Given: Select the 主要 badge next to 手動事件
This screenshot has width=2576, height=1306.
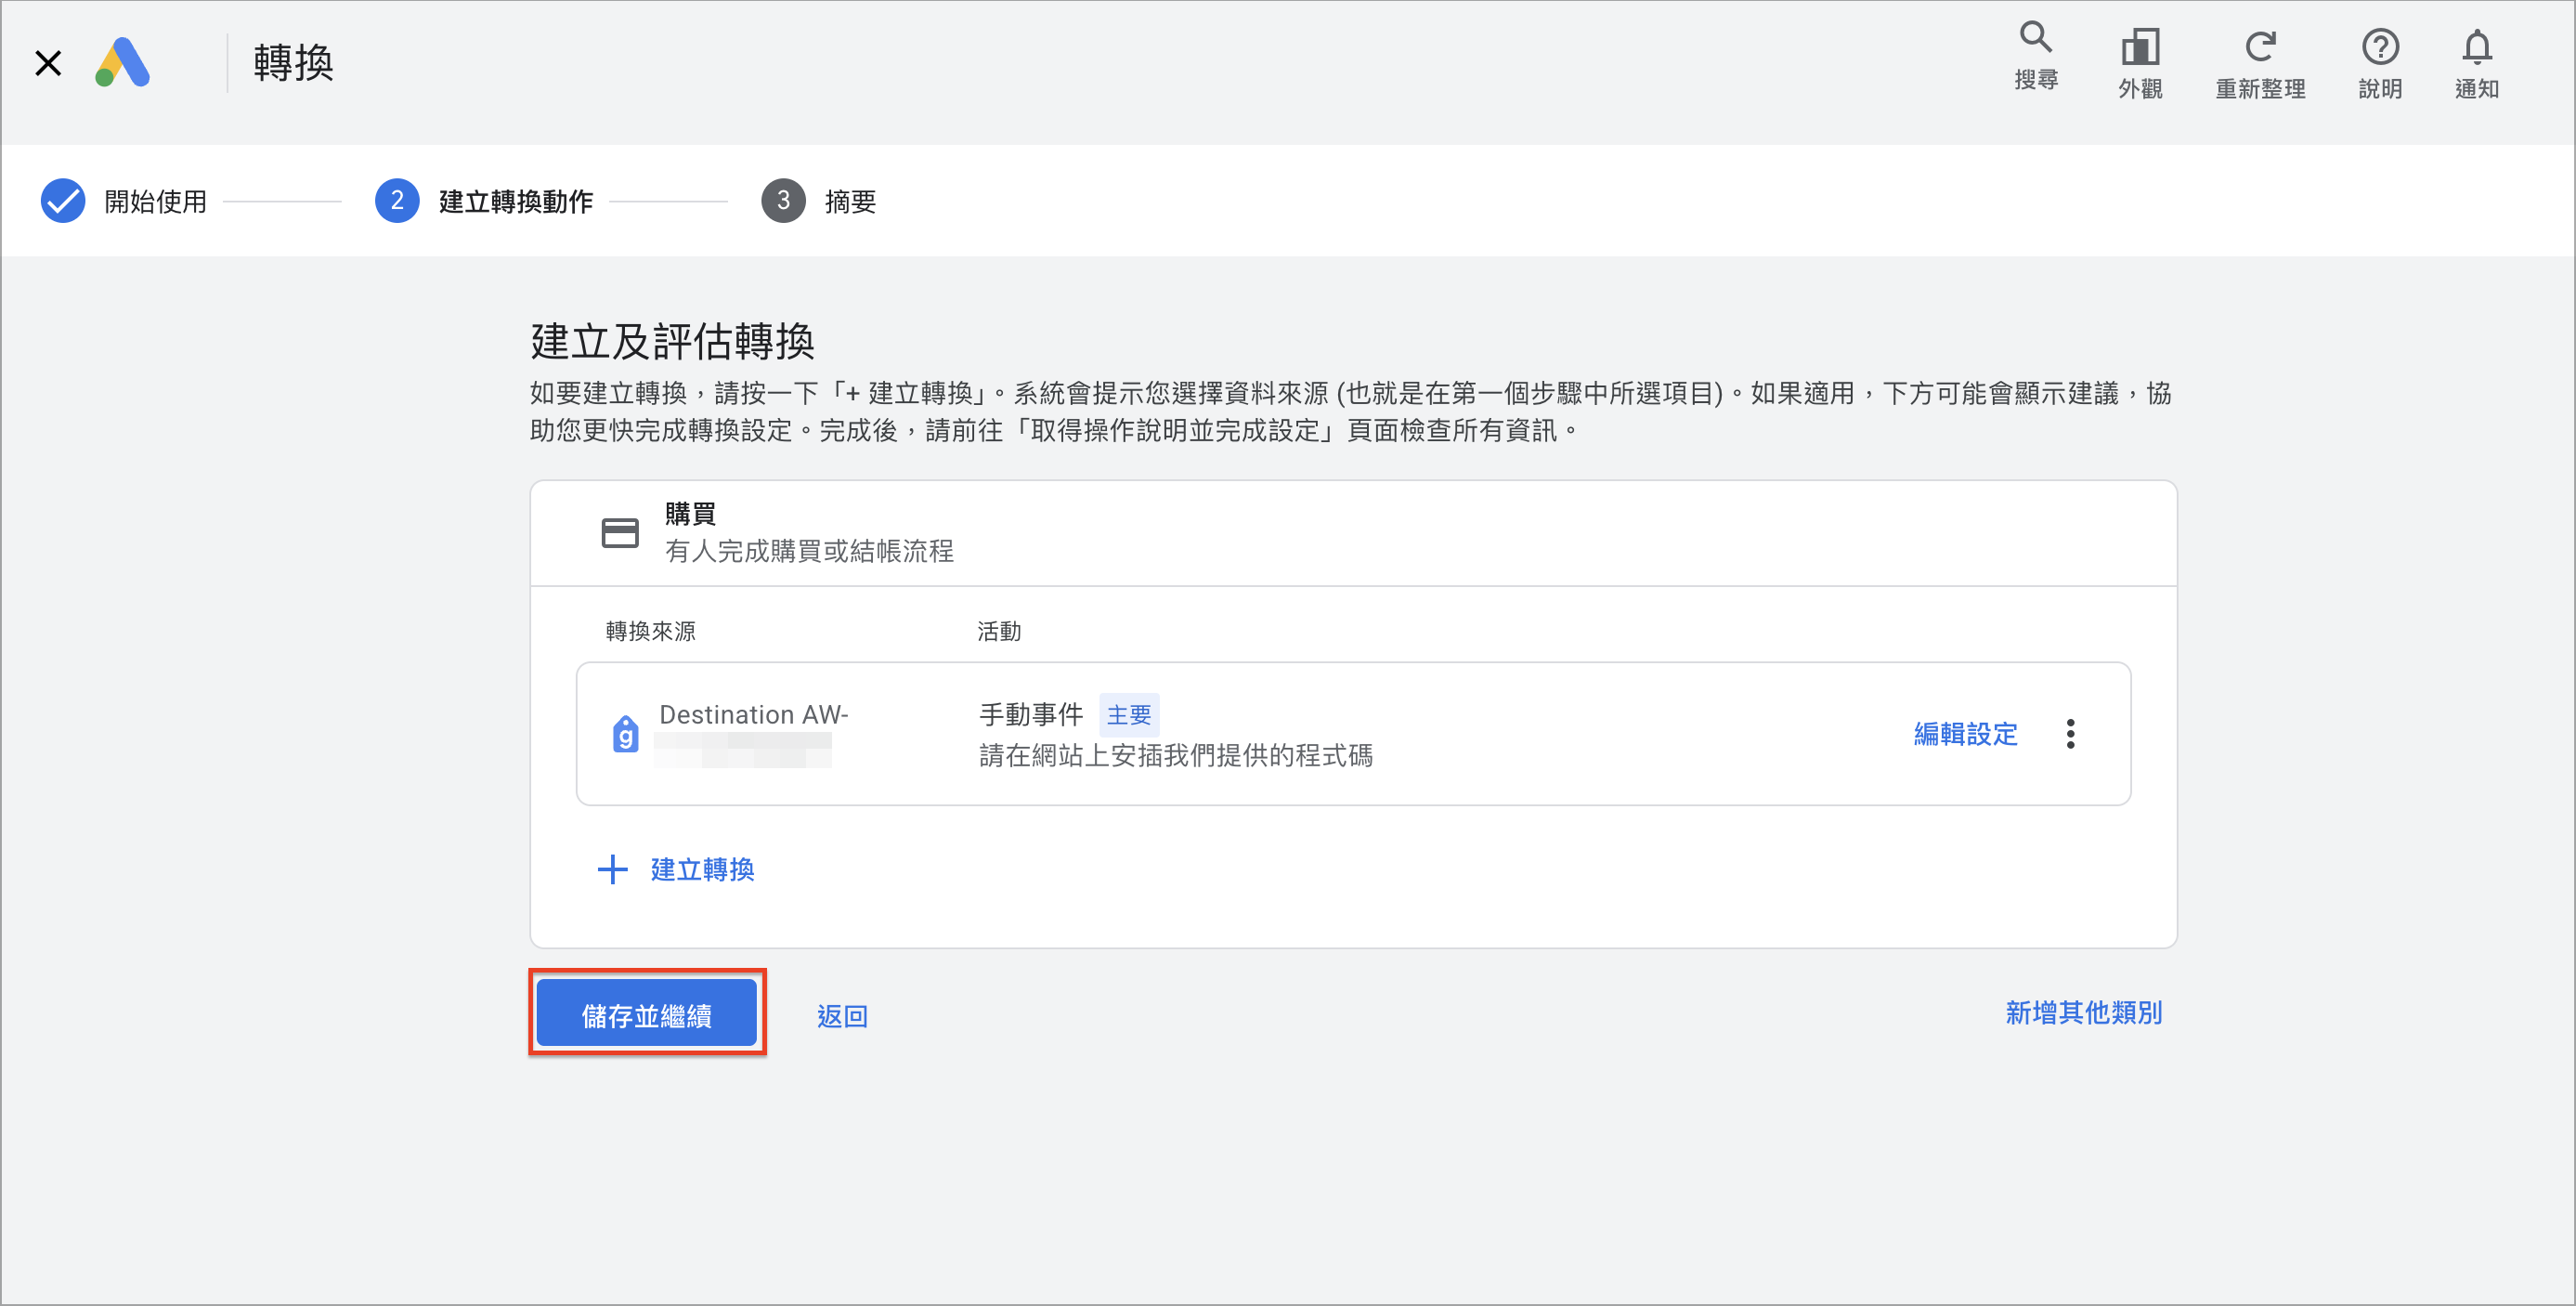Looking at the screenshot, I should (x=1128, y=714).
